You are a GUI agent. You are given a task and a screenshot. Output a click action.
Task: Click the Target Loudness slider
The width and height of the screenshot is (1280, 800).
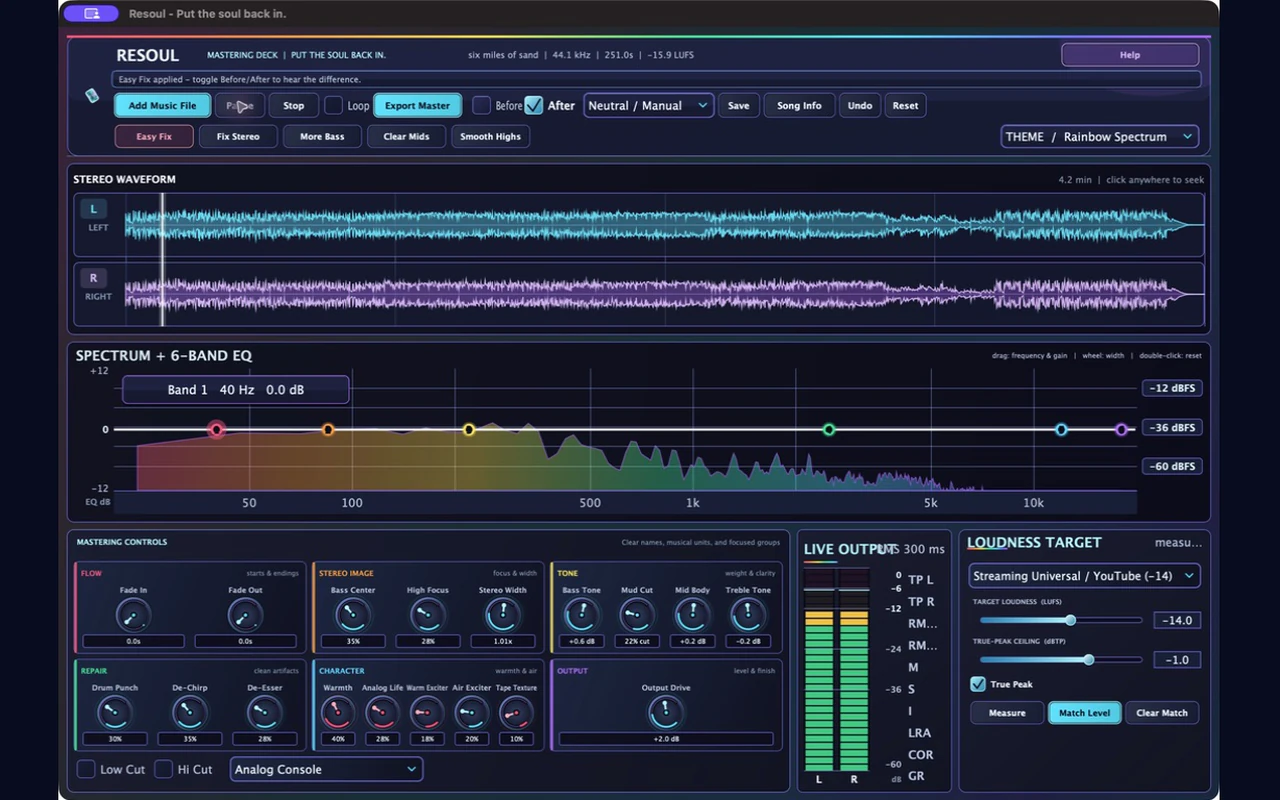coord(1061,620)
